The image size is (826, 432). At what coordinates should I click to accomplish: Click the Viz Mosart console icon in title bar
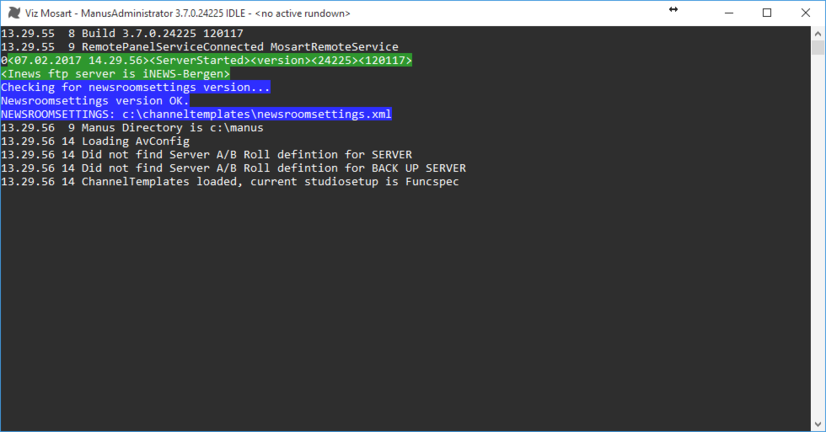pyautogui.click(x=13, y=13)
